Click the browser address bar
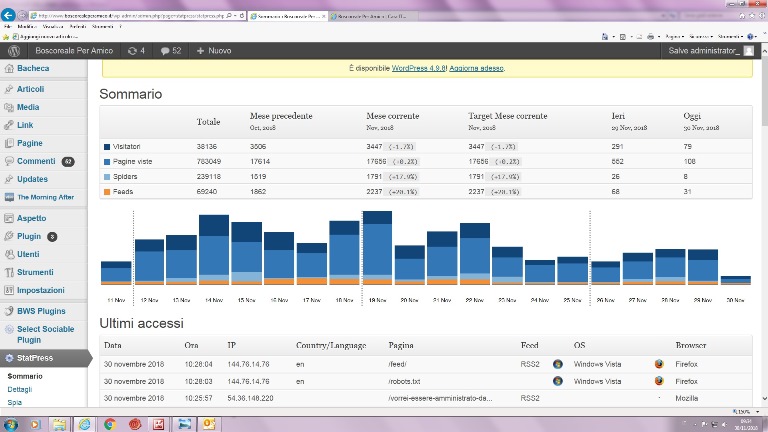This screenshot has height=432, width=768. point(130,16)
